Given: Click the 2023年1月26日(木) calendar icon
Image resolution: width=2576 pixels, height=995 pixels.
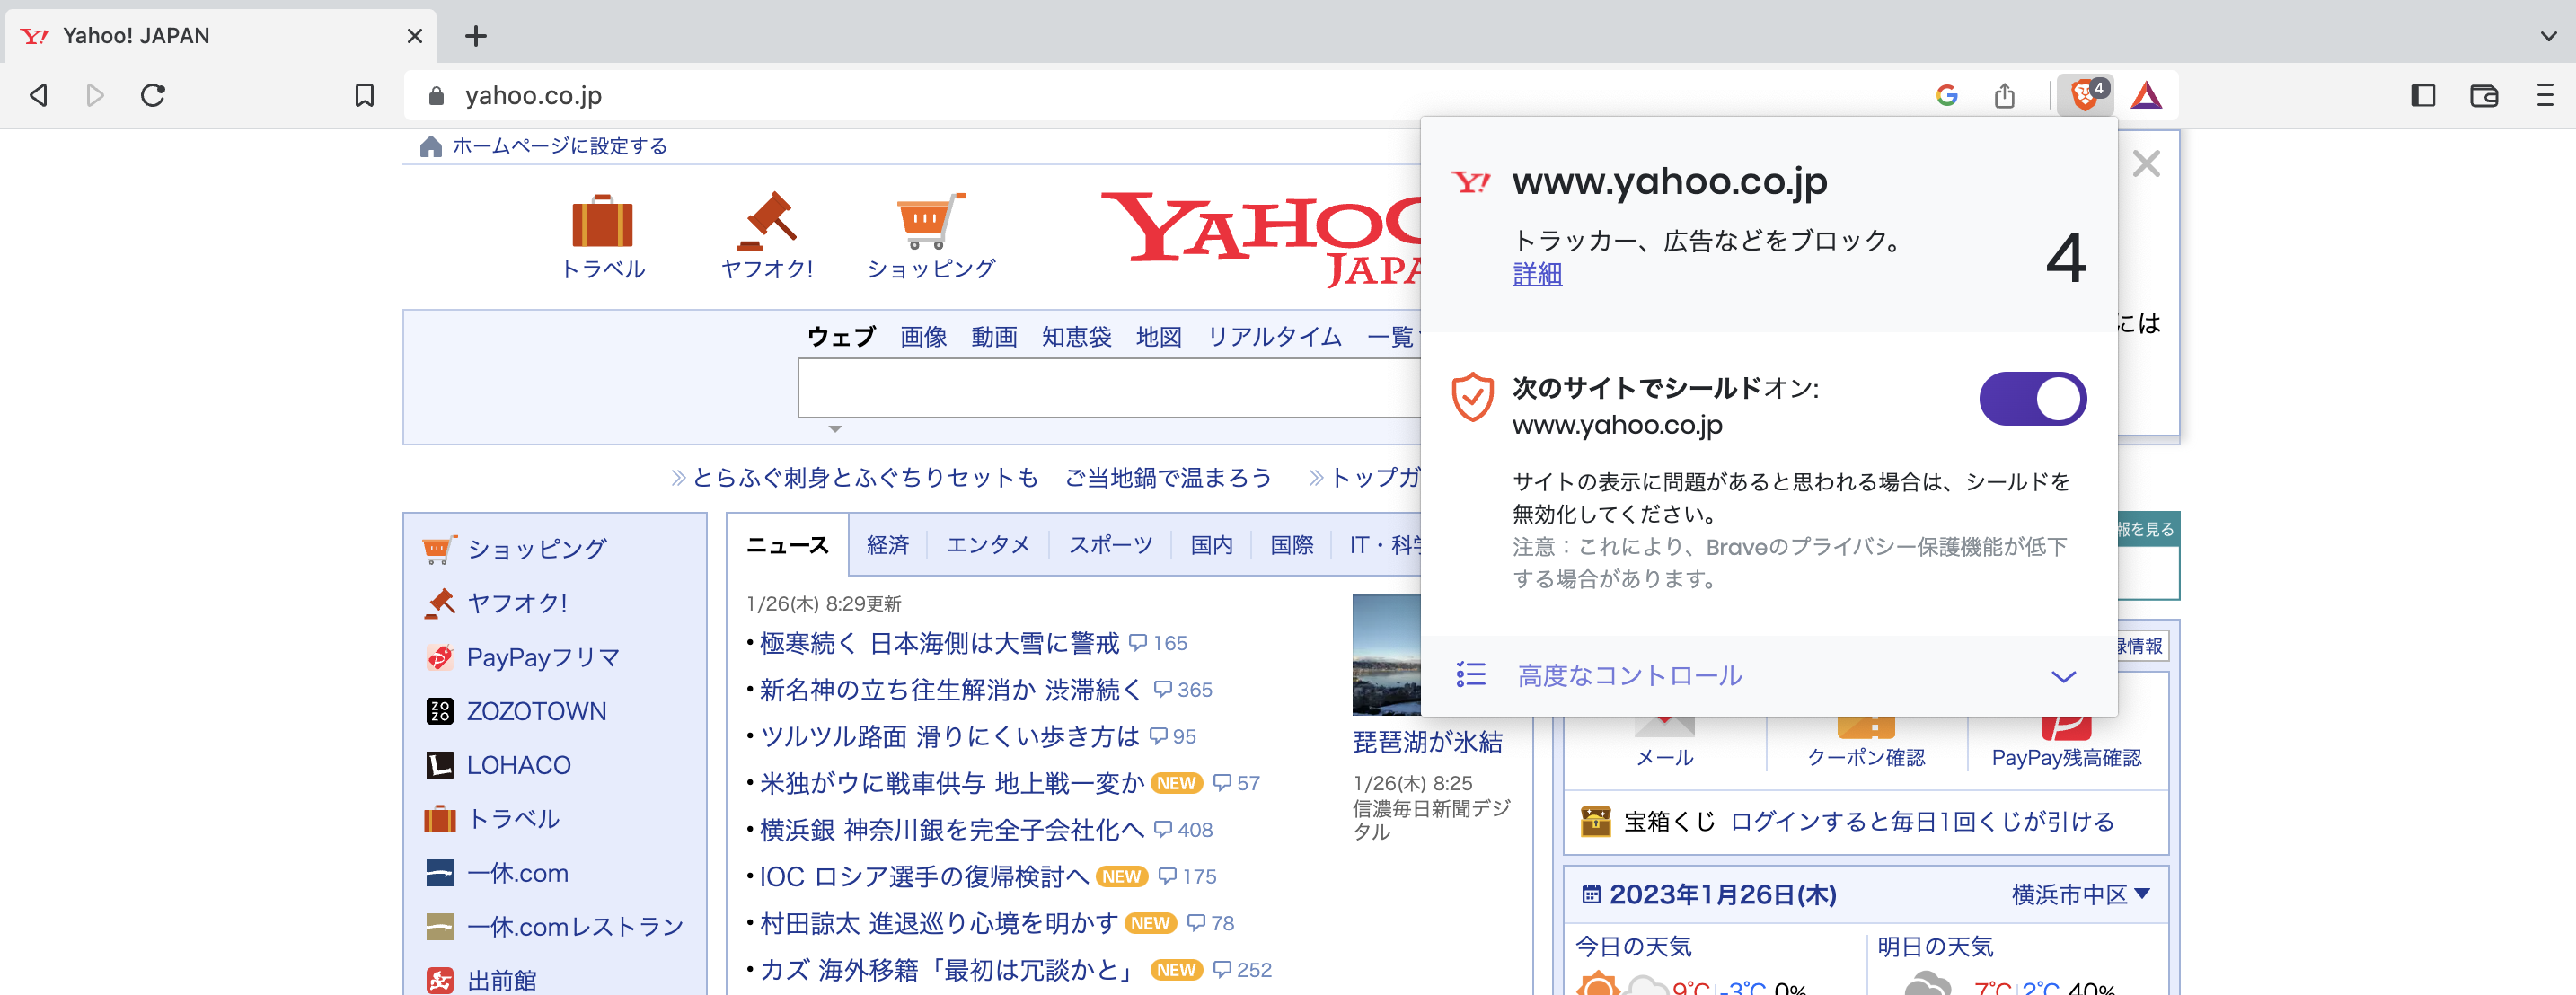Looking at the screenshot, I should [1591, 895].
